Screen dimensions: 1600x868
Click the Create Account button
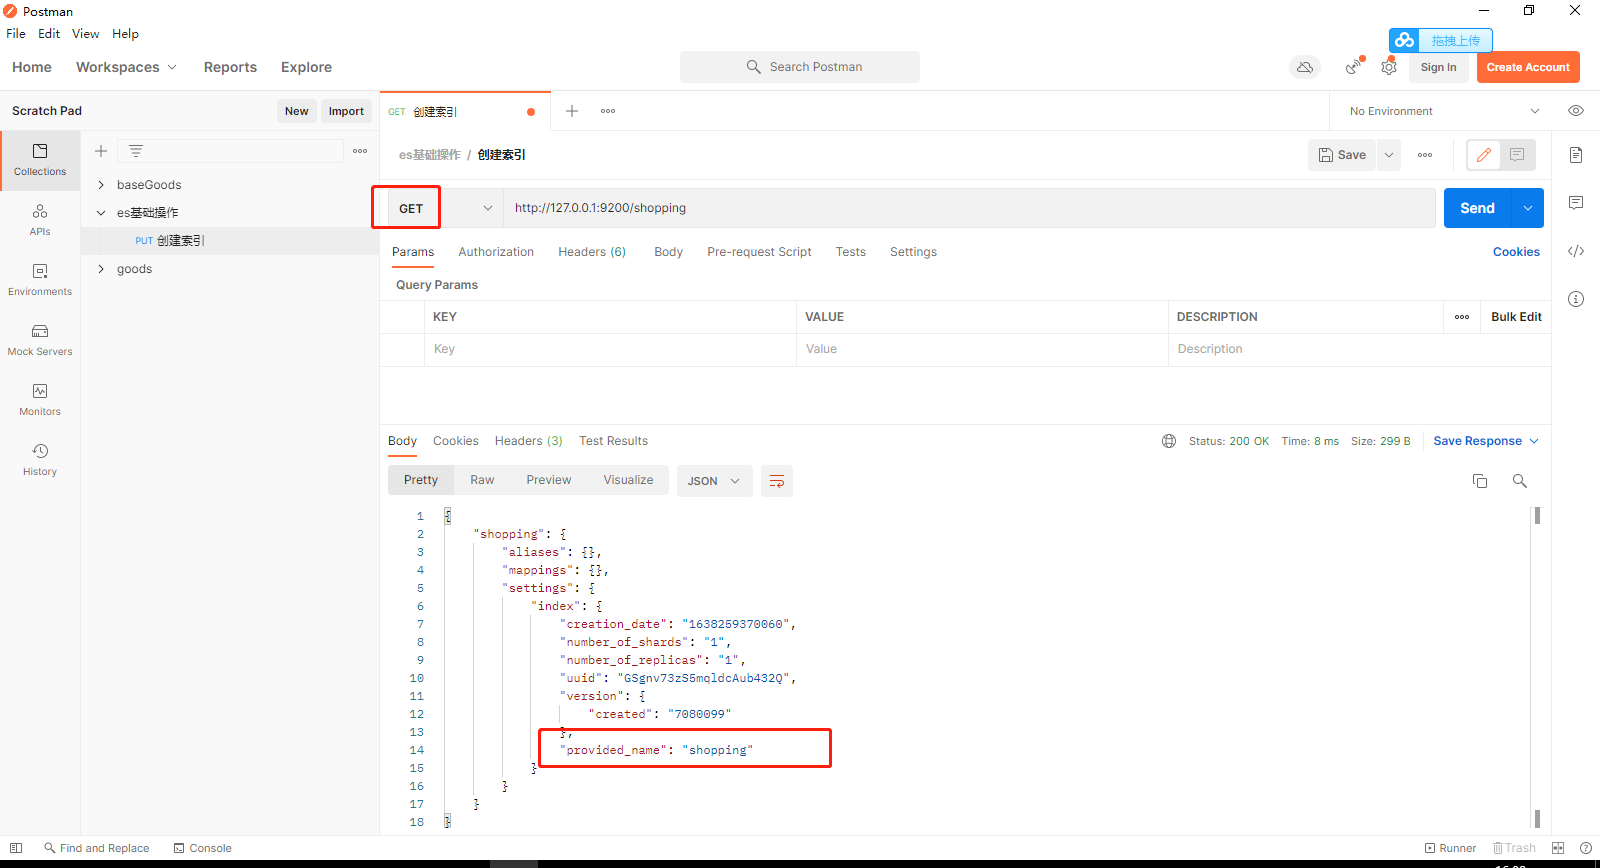pyautogui.click(x=1528, y=67)
